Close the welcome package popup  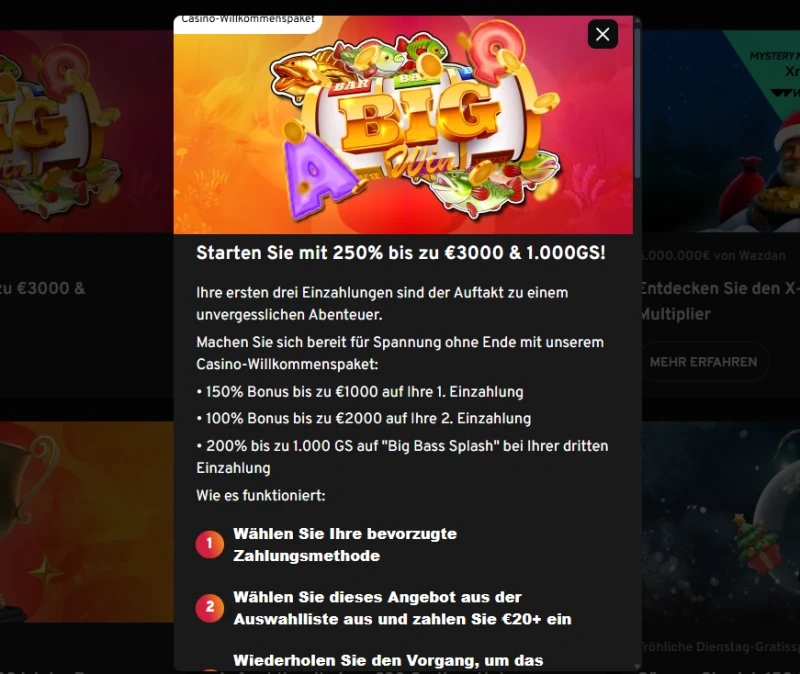click(603, 34)
